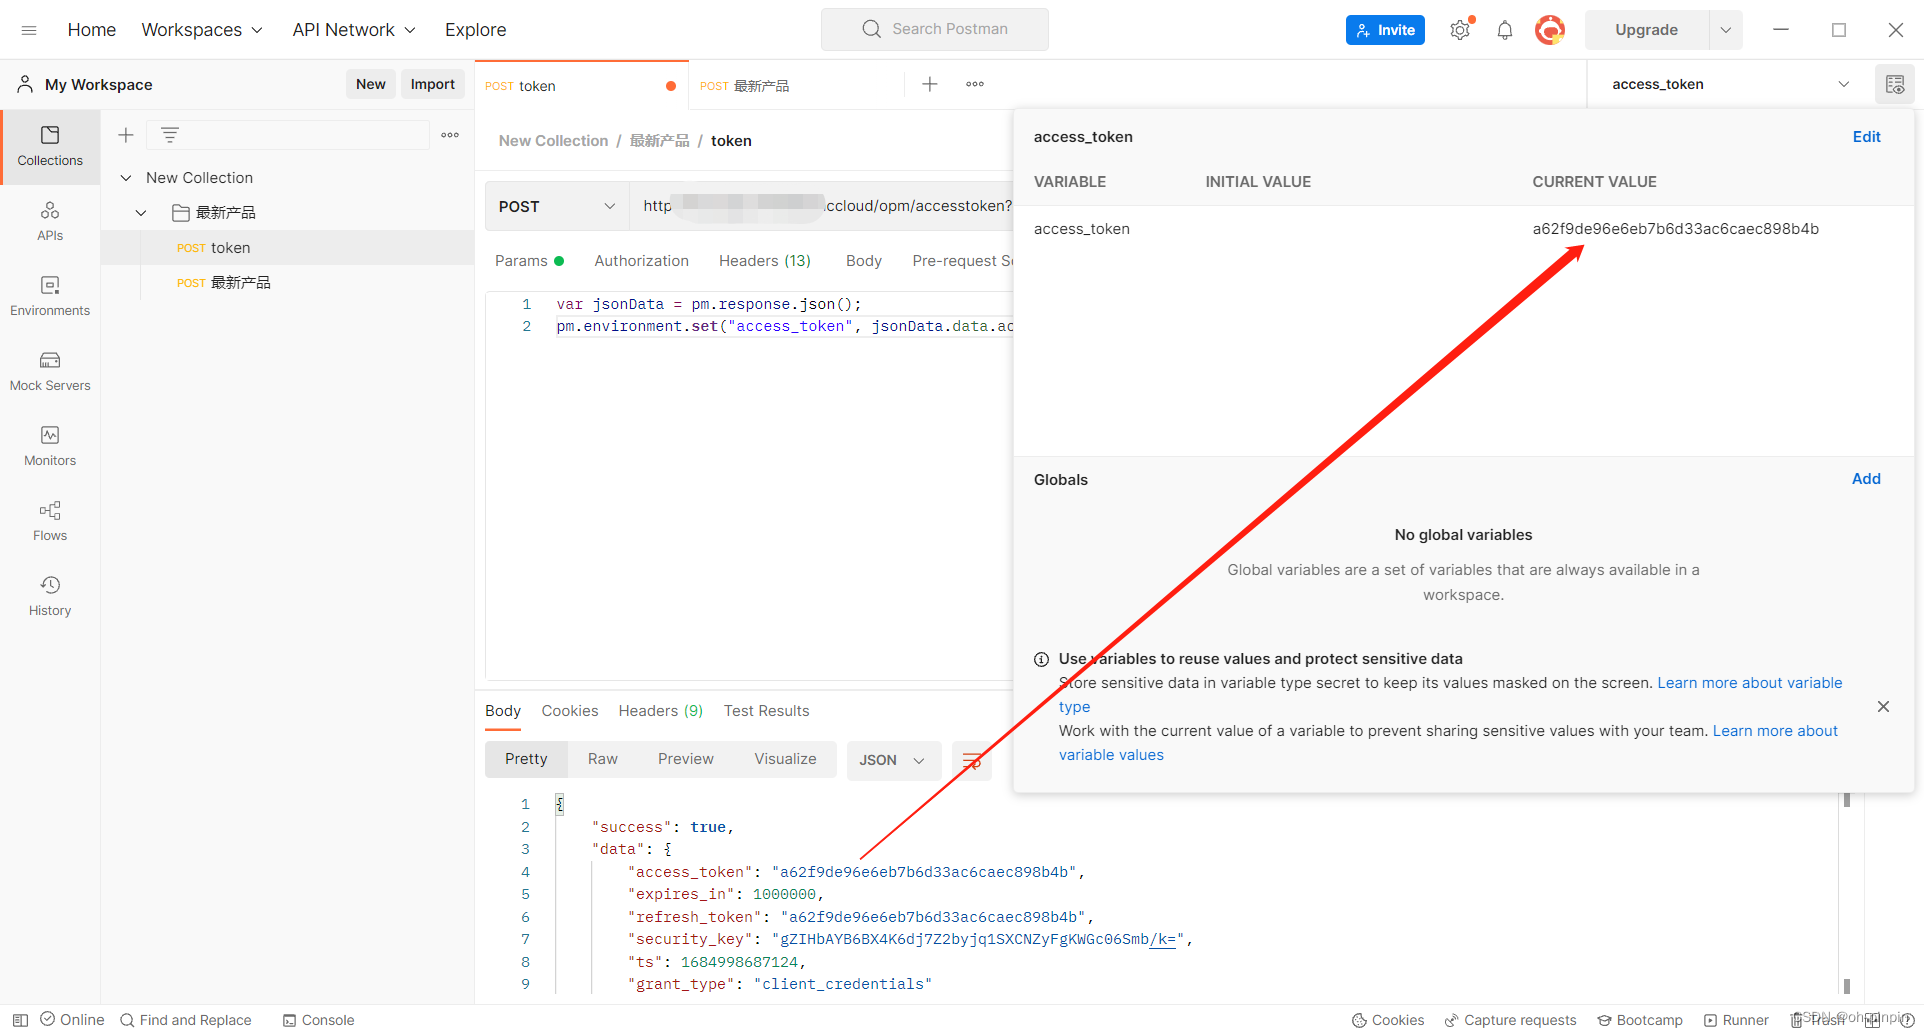Open the Authorization tab
The height and width of the screenshot is (1034, 1924).
pos(642,261)
